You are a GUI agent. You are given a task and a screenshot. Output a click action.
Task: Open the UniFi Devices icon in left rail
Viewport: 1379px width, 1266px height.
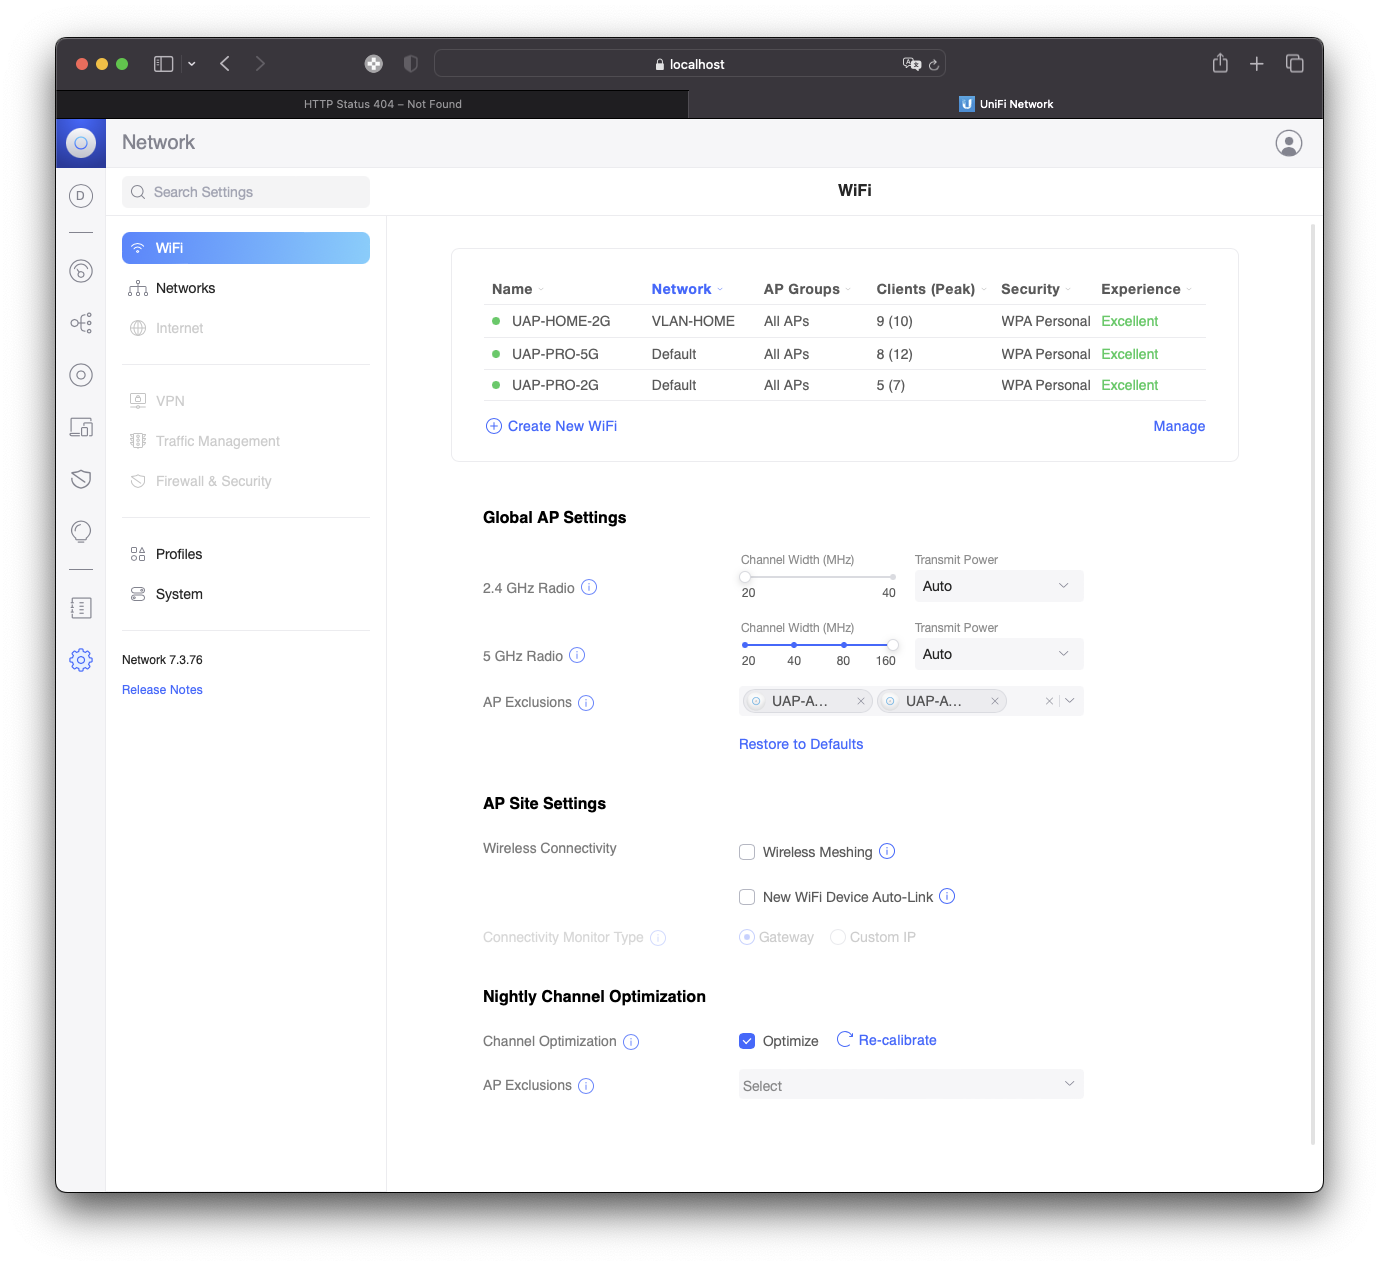(x=81, y=375)
